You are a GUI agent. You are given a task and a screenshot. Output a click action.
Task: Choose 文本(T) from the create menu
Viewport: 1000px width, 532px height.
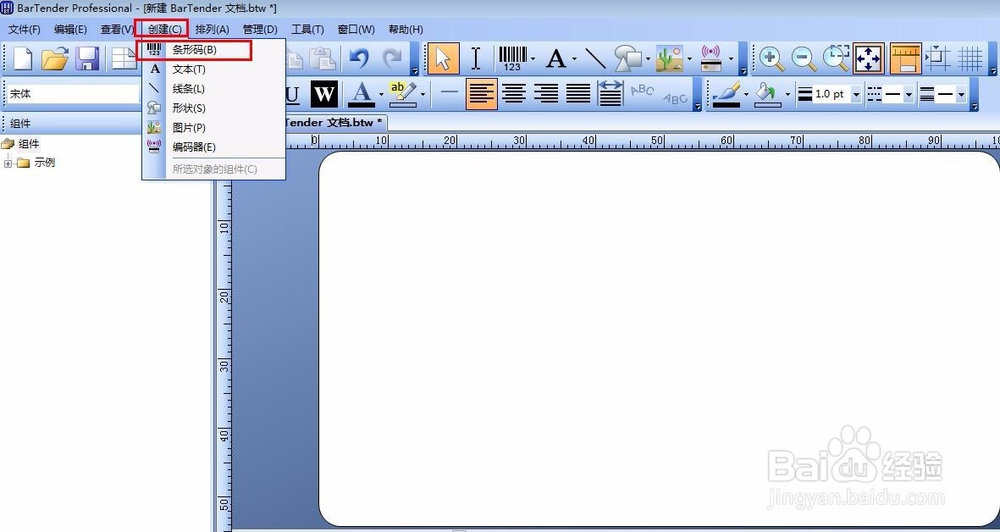214,69
